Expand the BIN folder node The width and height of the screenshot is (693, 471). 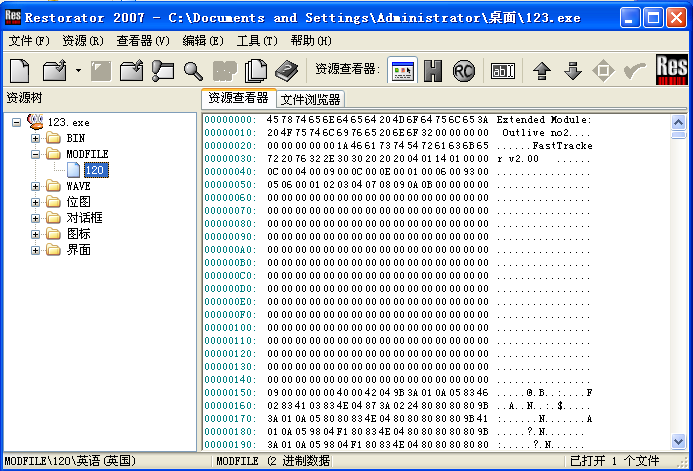35,138
